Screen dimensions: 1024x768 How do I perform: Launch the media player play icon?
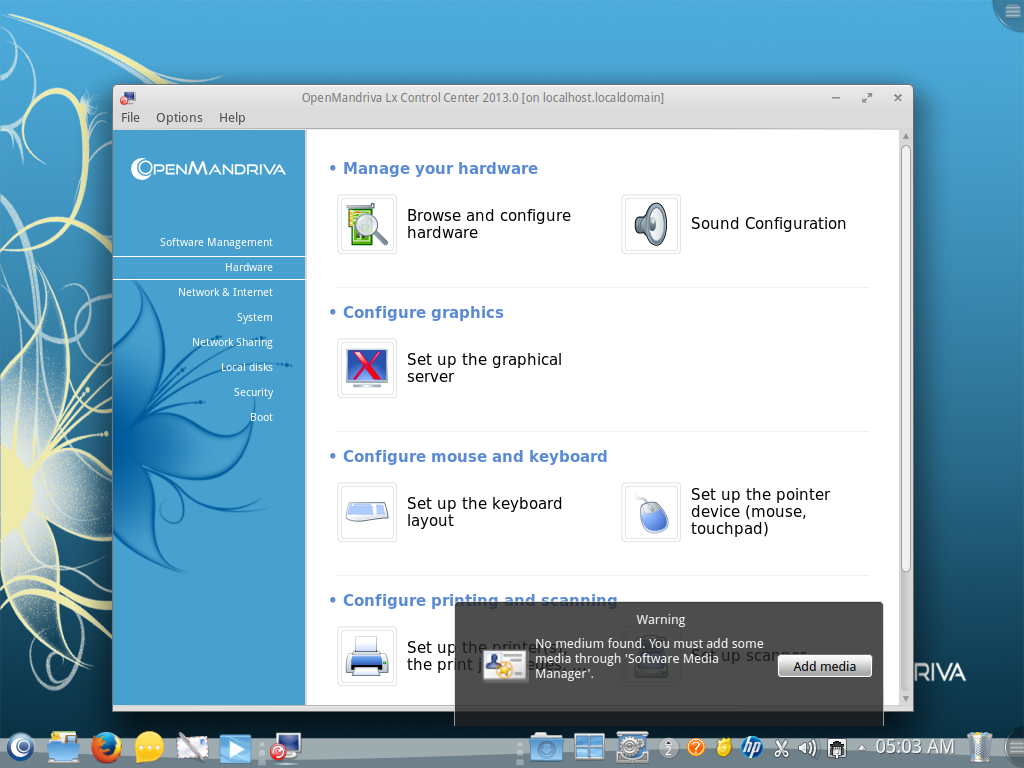click(234, 746)
